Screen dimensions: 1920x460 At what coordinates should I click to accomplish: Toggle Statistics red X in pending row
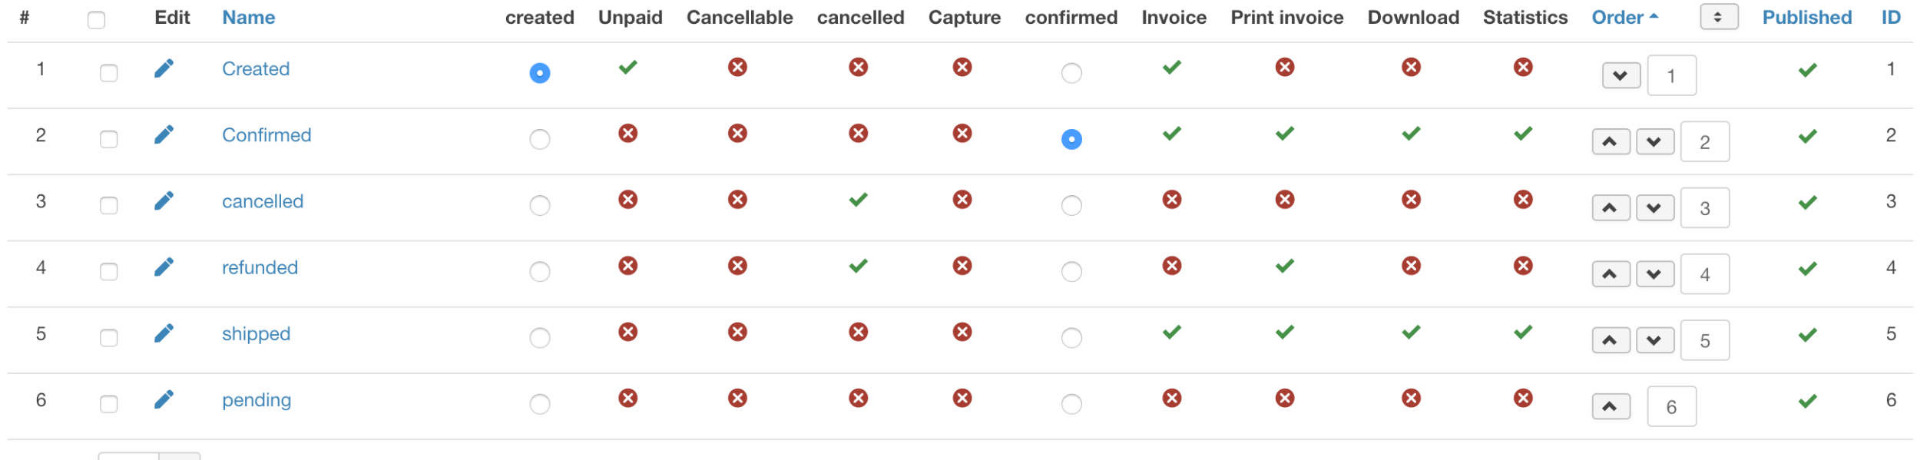(x=1523, y=398)
